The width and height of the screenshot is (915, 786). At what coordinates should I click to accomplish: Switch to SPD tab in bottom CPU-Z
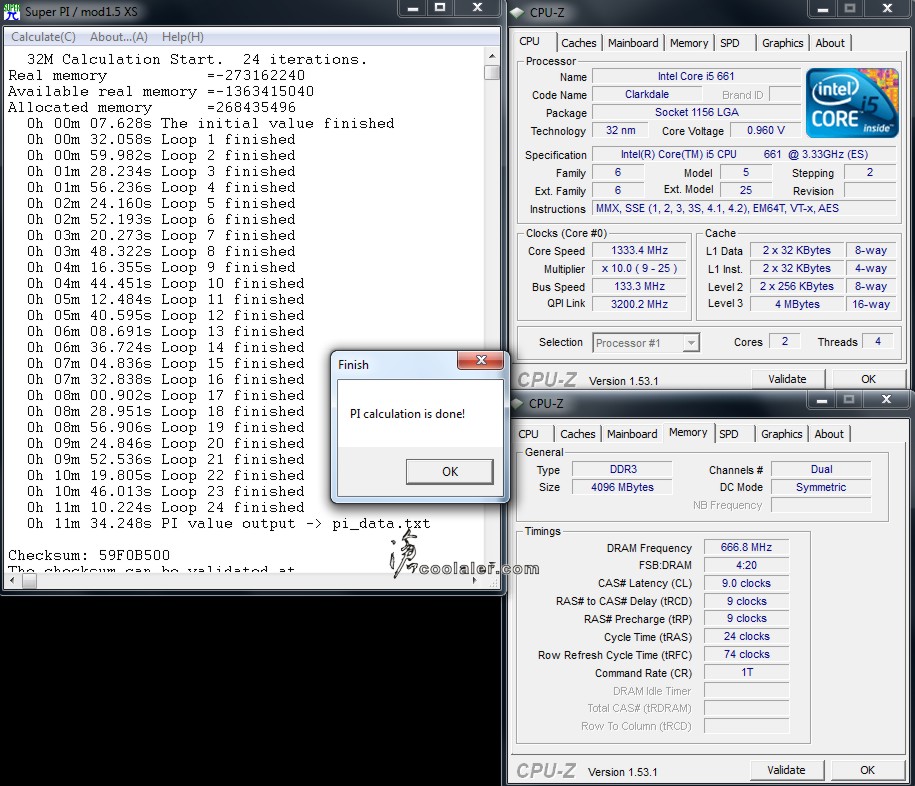728,434
